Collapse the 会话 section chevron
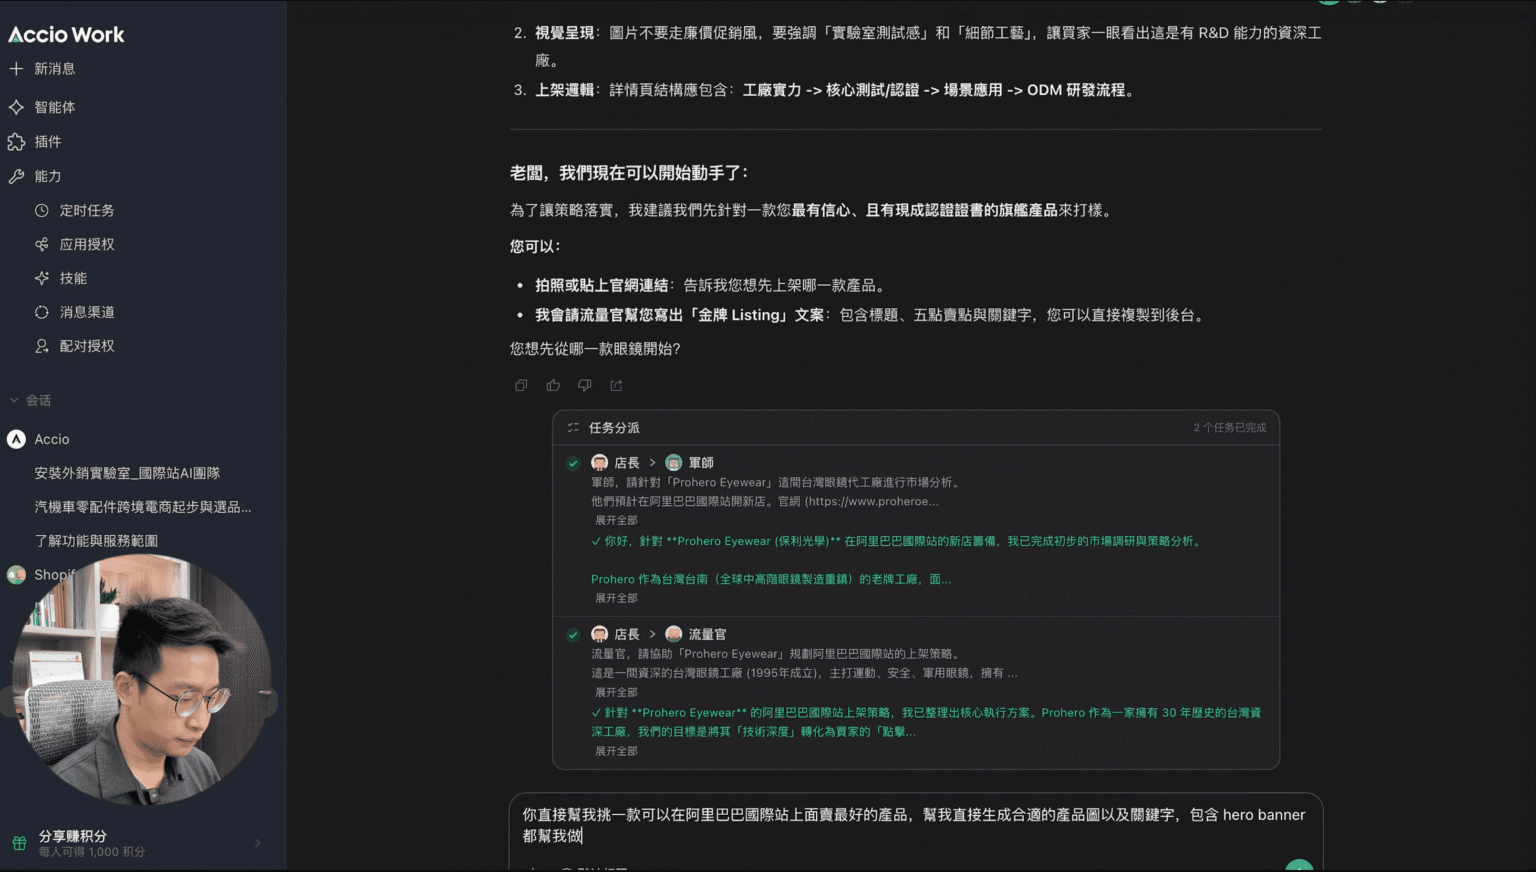Screen dimensions: 1536x872 point(14,400)
